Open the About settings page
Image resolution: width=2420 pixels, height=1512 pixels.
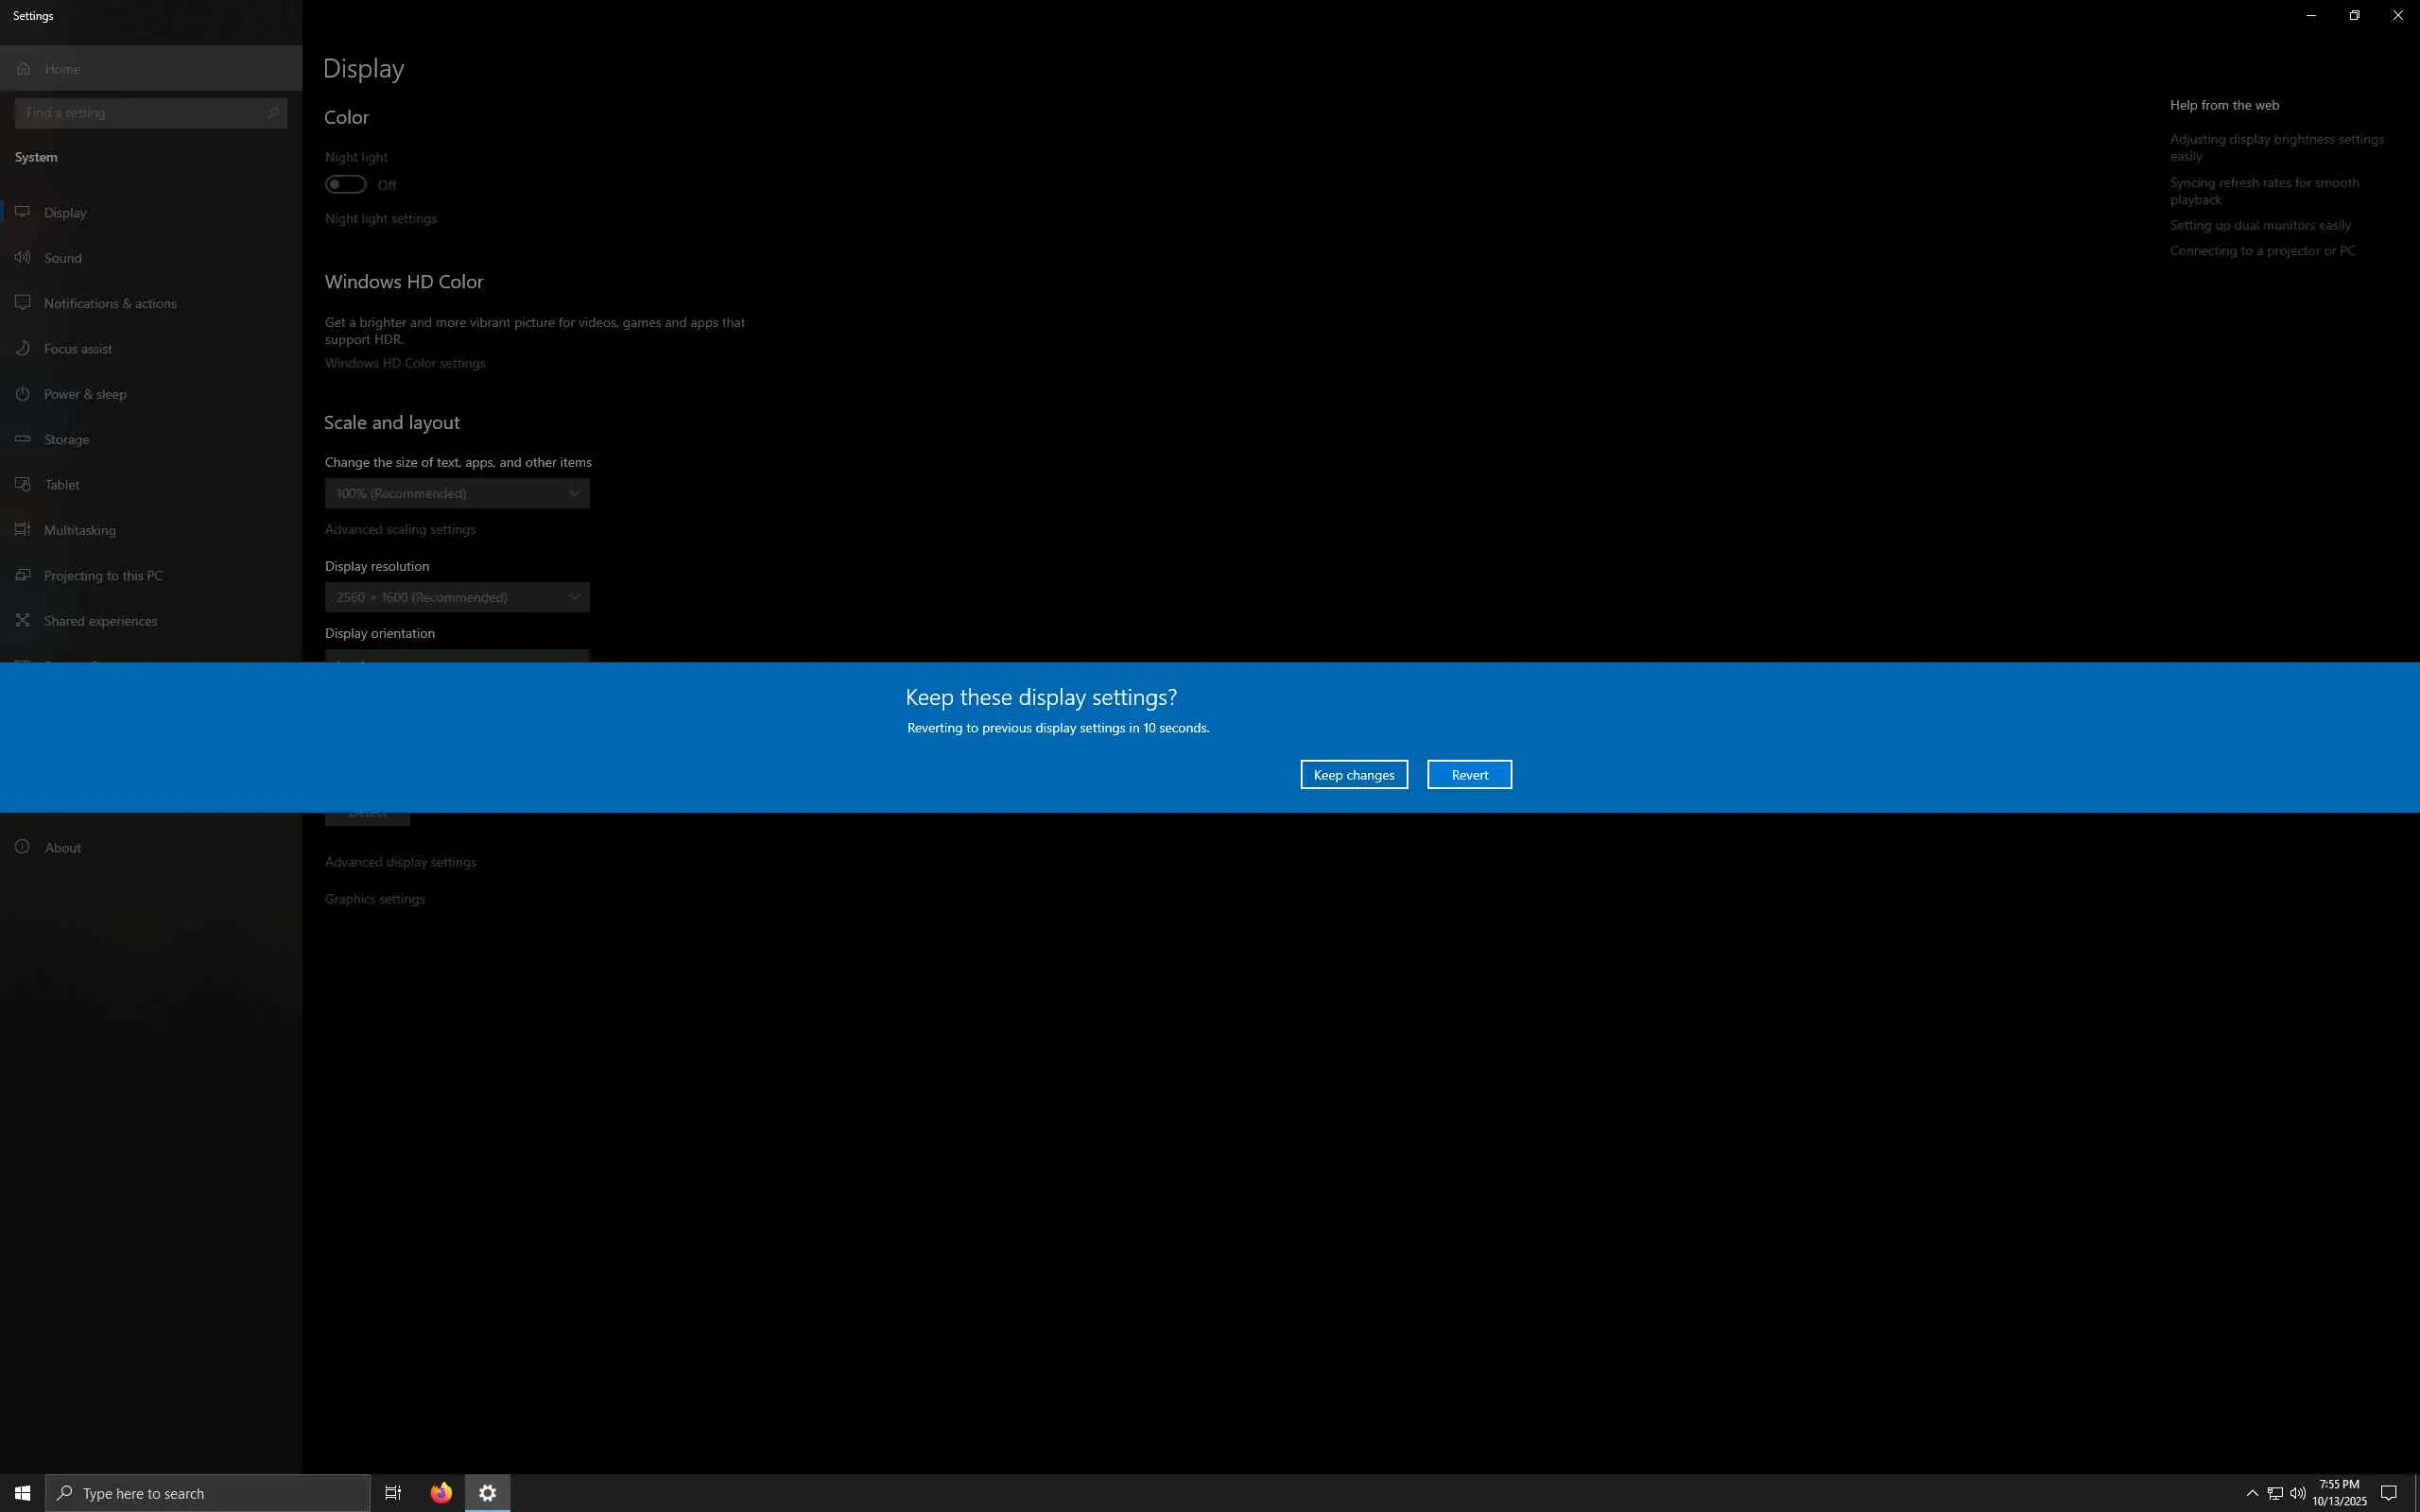[x=62, y=848]
